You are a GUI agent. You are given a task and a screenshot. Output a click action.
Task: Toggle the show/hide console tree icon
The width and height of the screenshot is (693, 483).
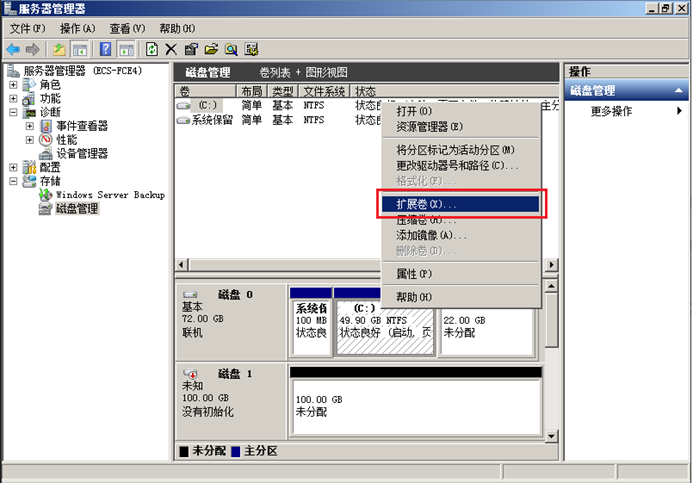pos(80,49)
